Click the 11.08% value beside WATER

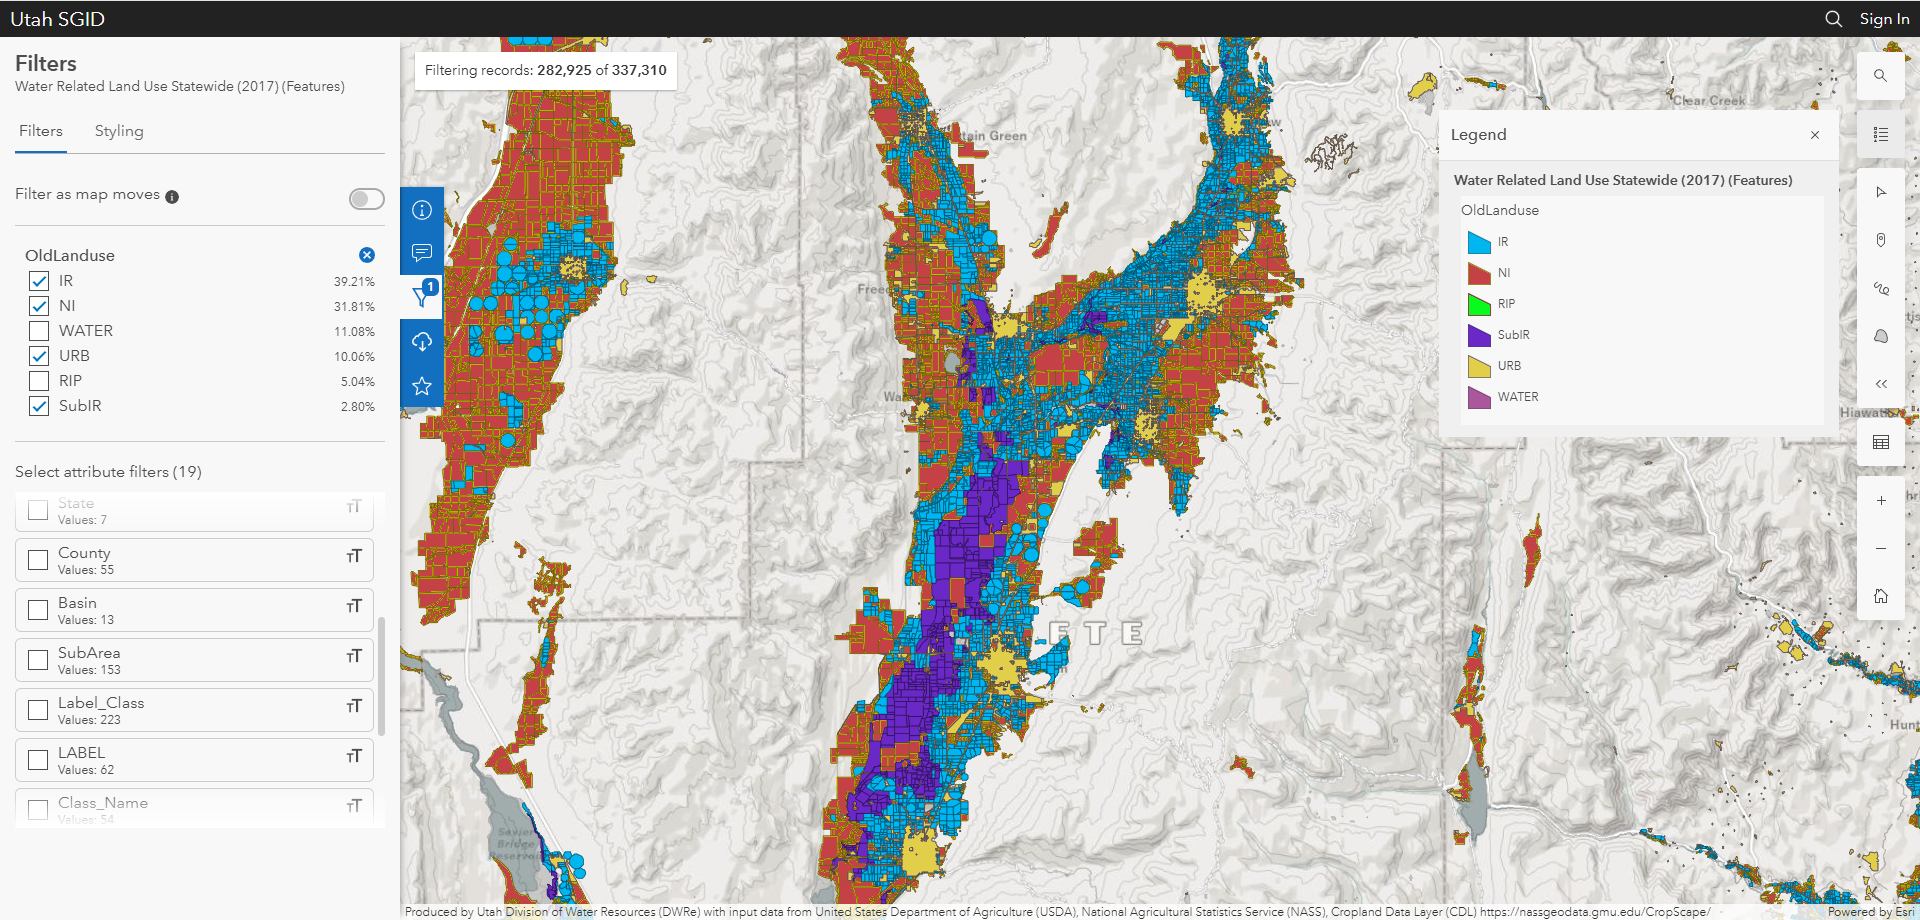coord(354,332)
